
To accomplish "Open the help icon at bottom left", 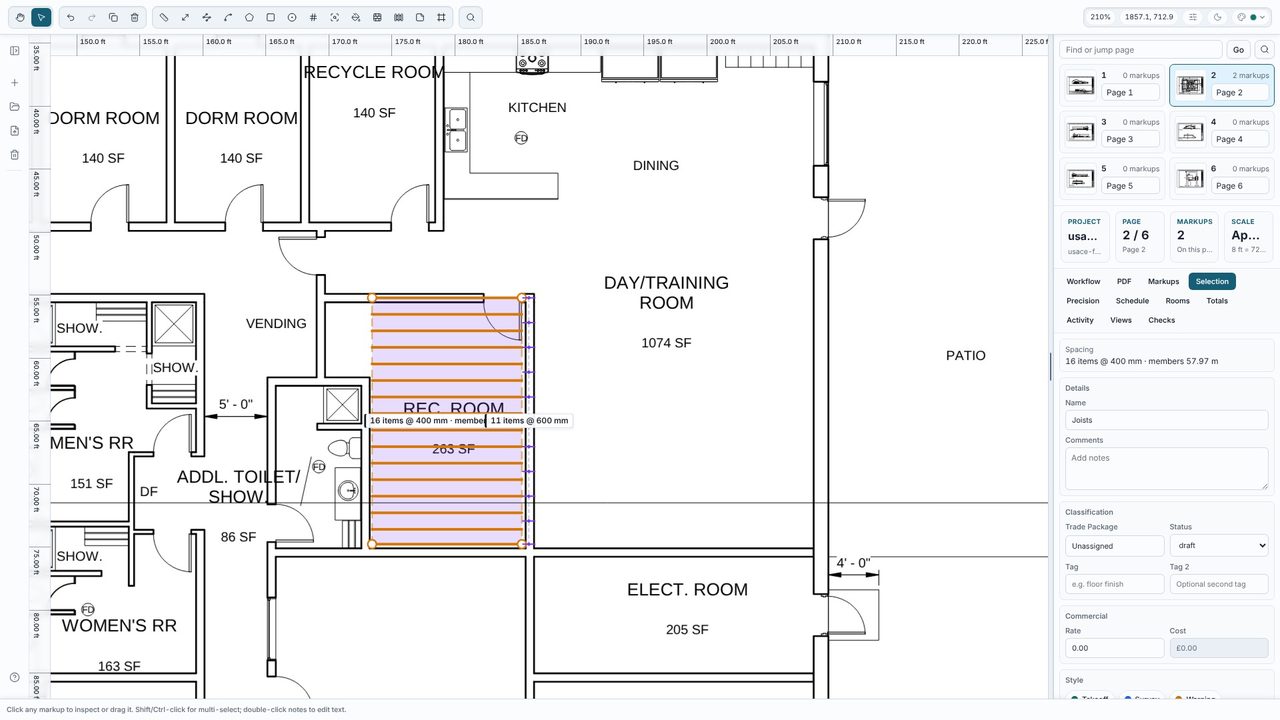I will point(14,678).
